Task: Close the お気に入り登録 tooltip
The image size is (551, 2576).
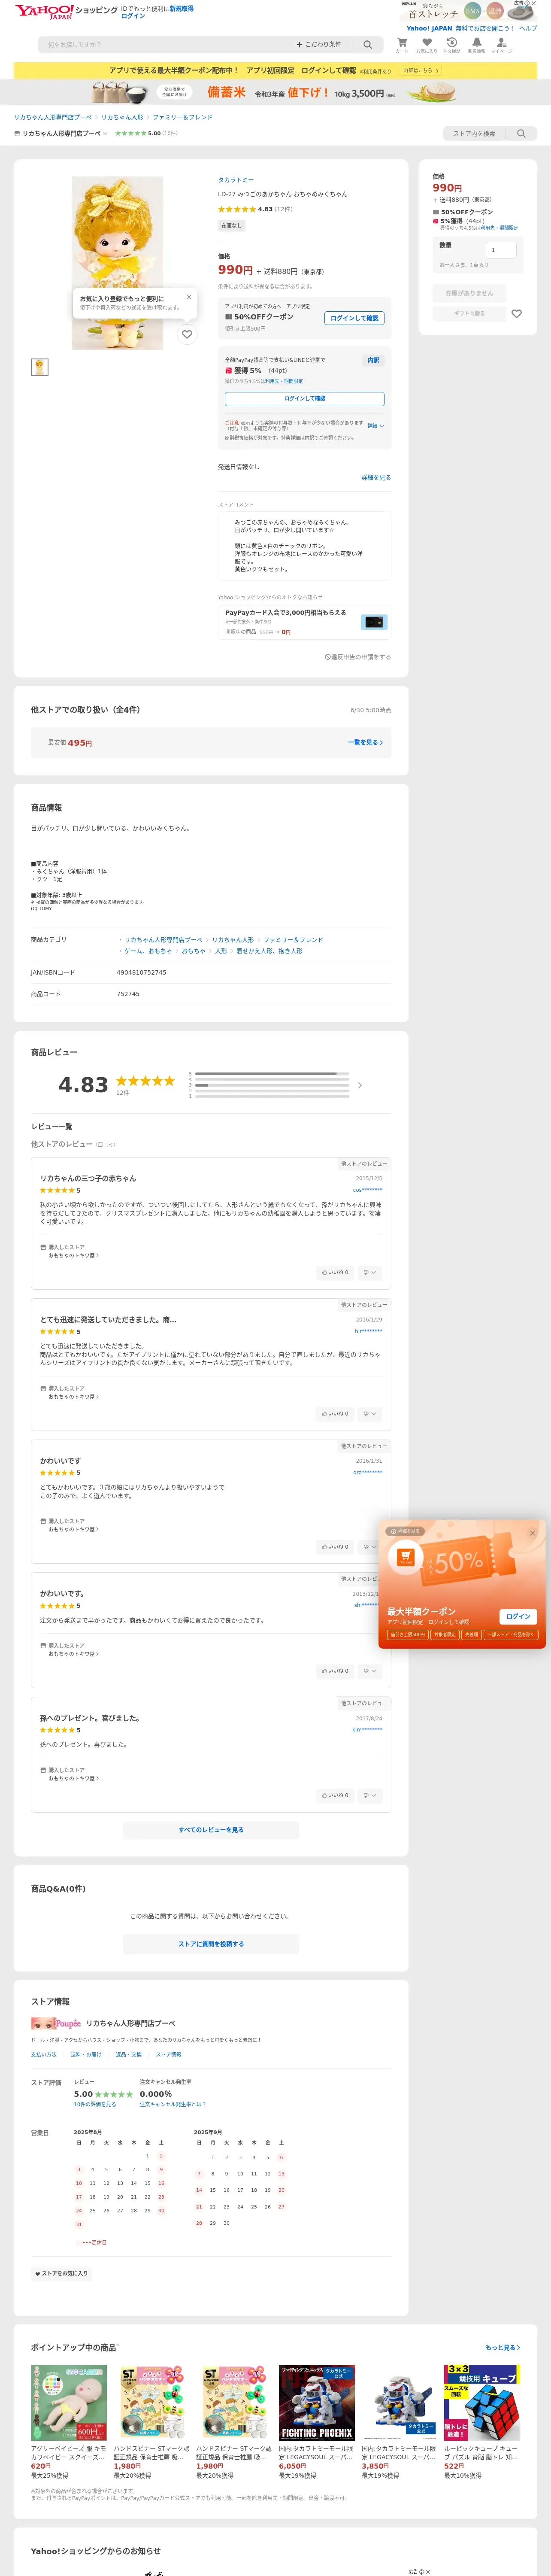Action: [x=188, y=297]
